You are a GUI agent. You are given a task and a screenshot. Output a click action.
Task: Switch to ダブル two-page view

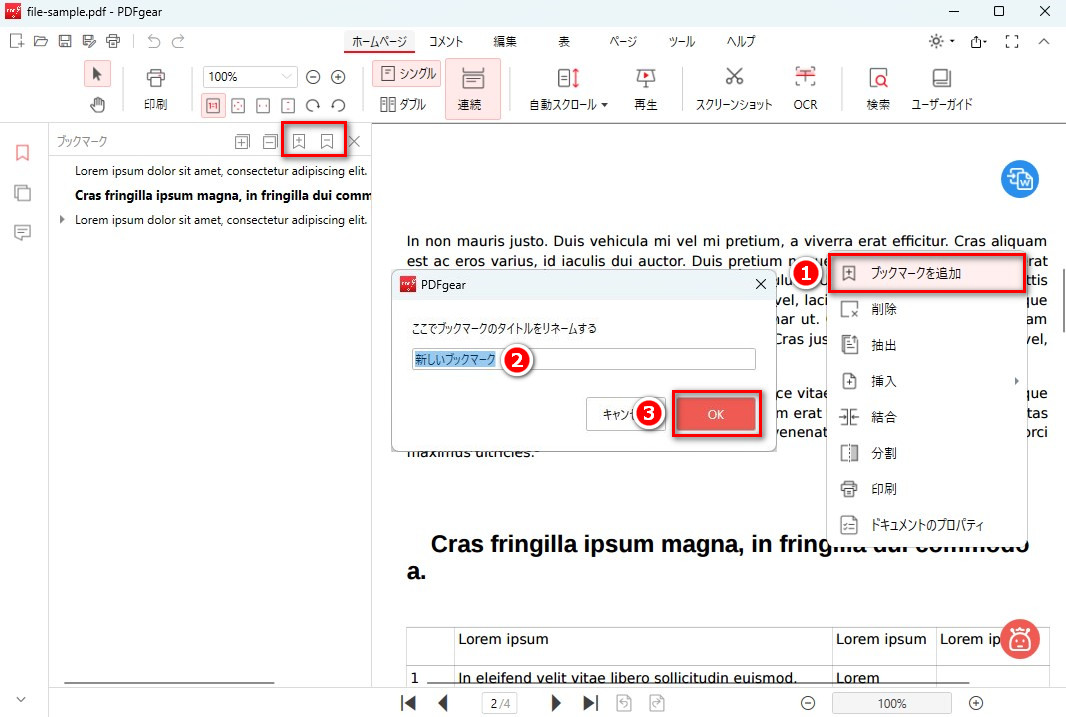(402, 103)
